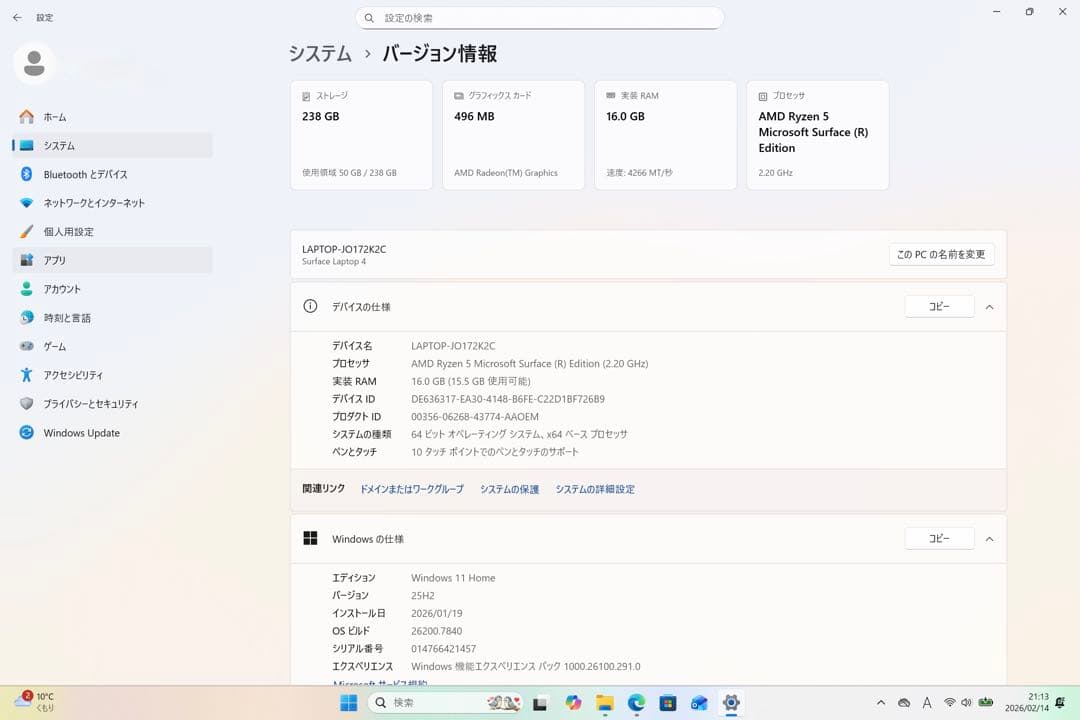
Task: Open アカウント person icon
Action: [x=27, y=289]
